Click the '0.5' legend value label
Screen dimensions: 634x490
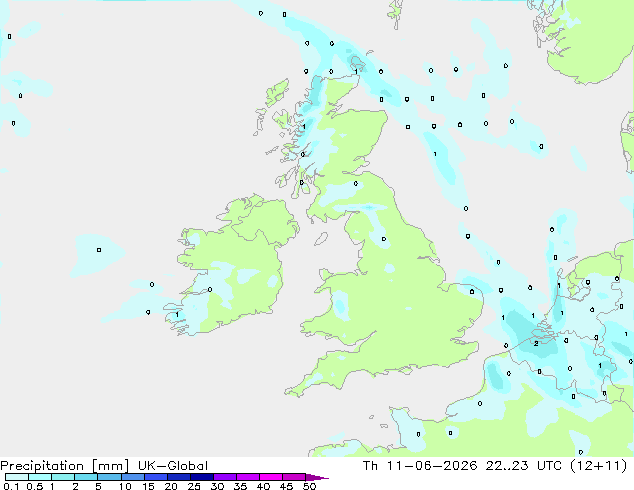point(35,486)
